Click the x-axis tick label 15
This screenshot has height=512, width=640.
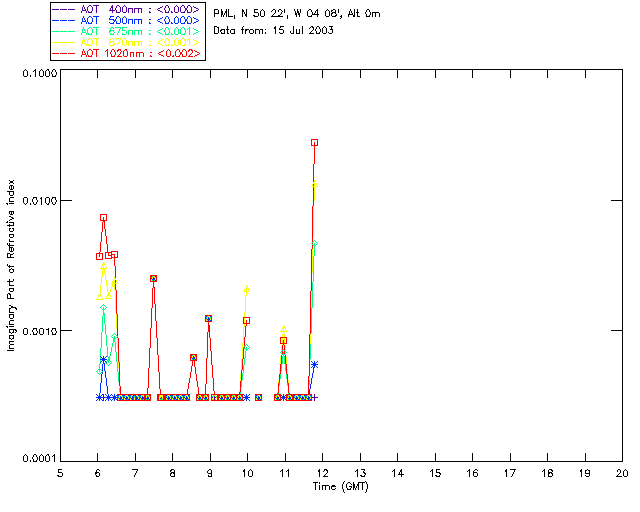tap(435, 473)
